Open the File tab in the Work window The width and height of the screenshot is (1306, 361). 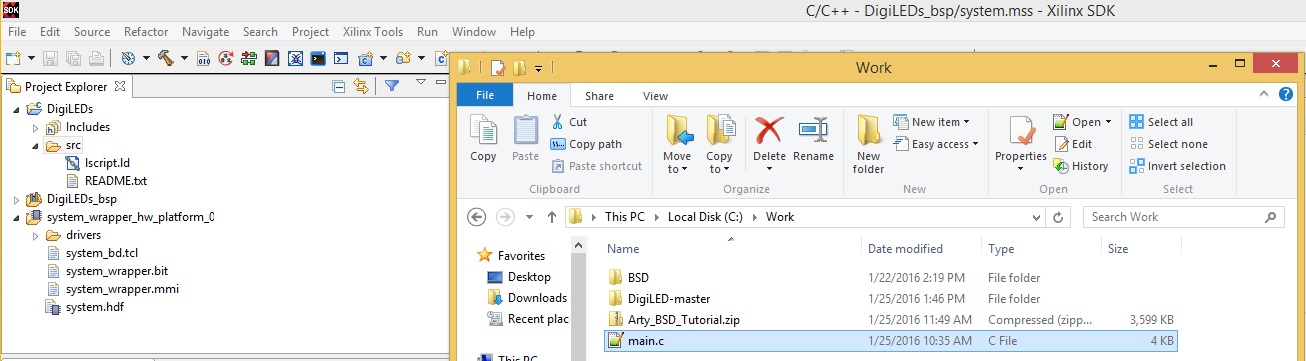(x=485, y=96)
